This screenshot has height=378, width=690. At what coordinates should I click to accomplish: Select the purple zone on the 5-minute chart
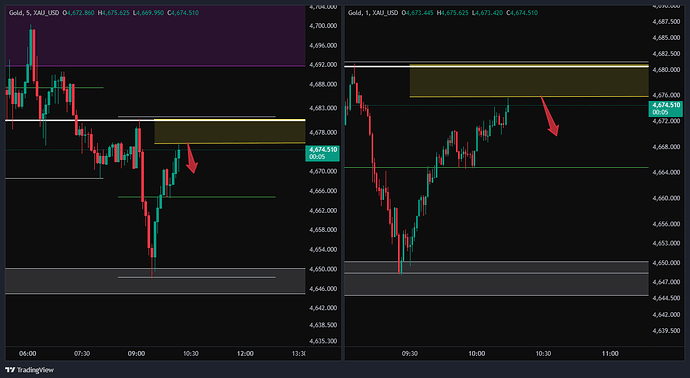point(155,36)
